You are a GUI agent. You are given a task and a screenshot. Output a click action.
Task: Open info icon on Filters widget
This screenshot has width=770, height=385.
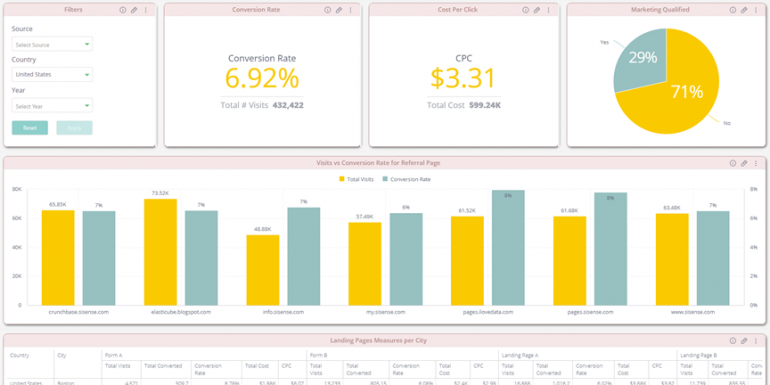122,10
